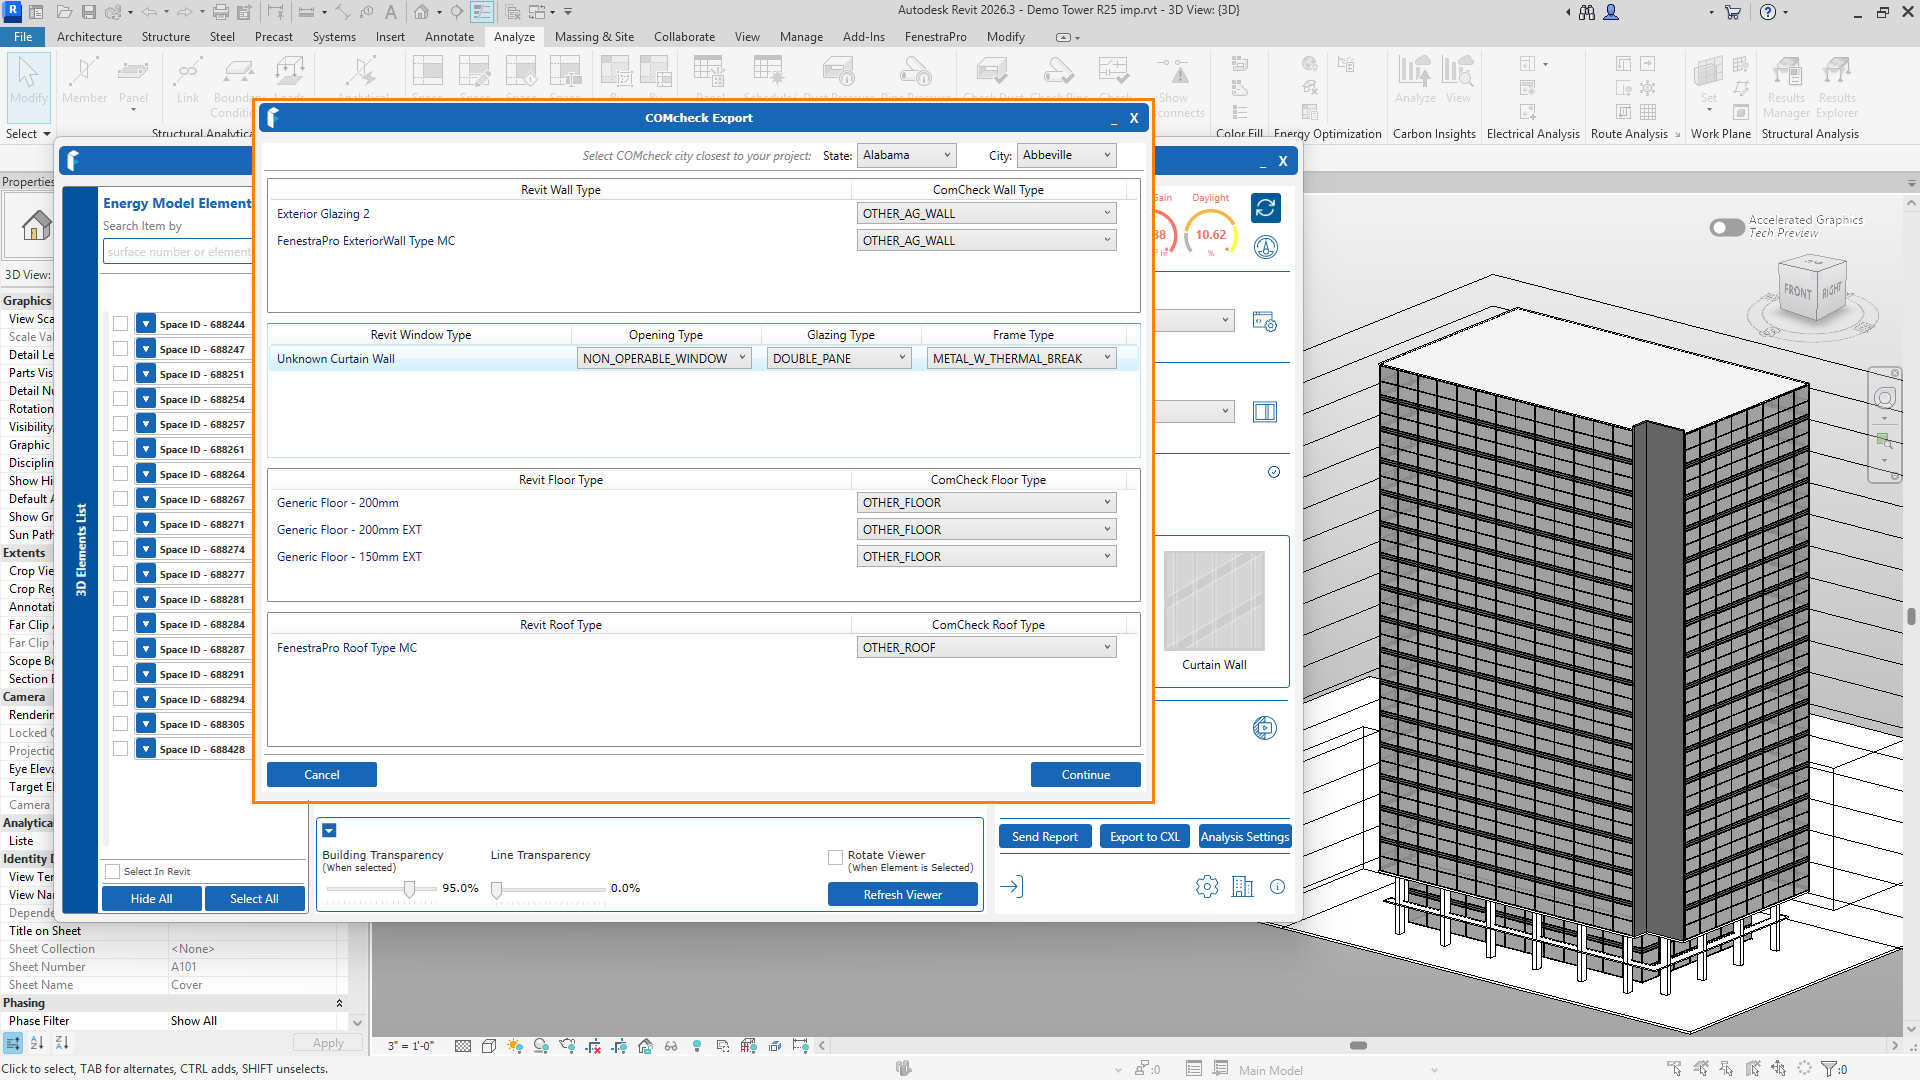Open Opening Type dropdown NON_OPERABLE_WINDOW

664,358
